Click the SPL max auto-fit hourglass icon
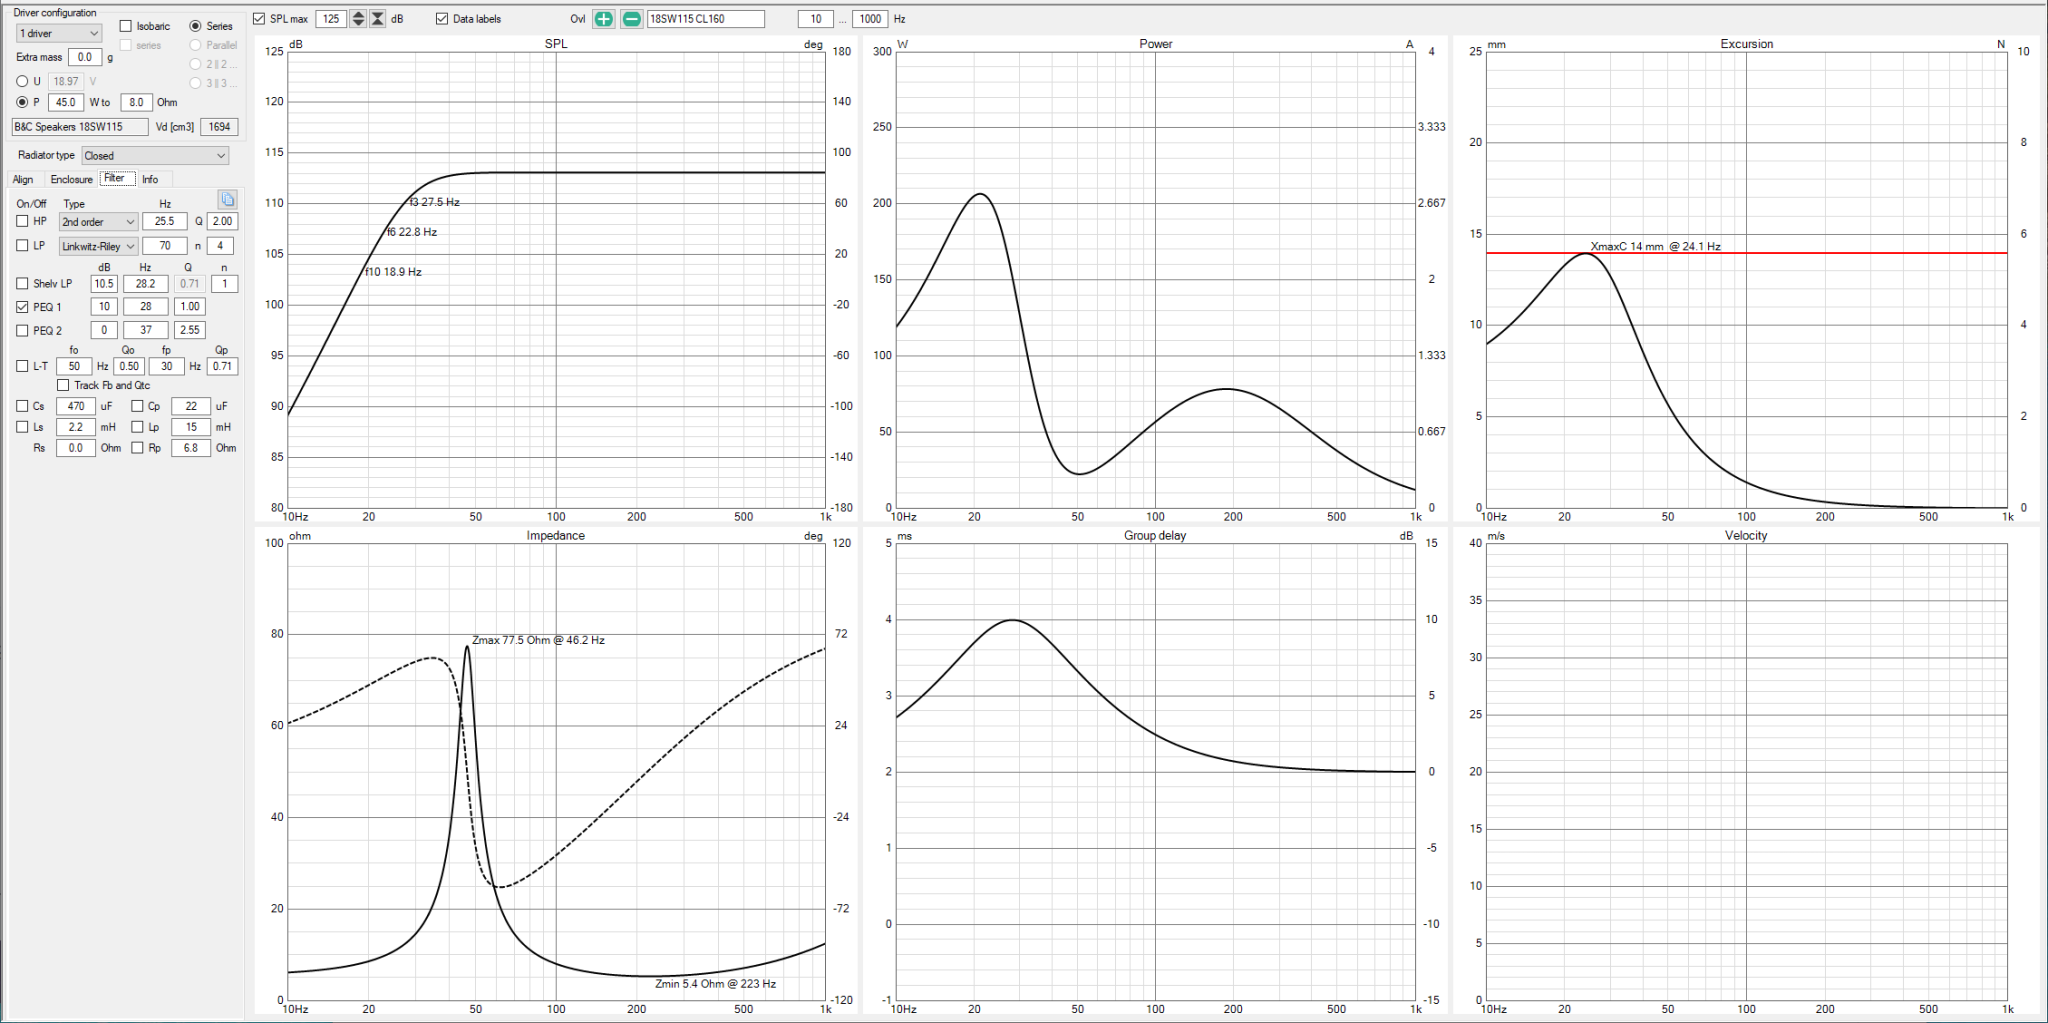This screenshot has width=2048, height=1023. pyautogui.click(x=377, y=19)
